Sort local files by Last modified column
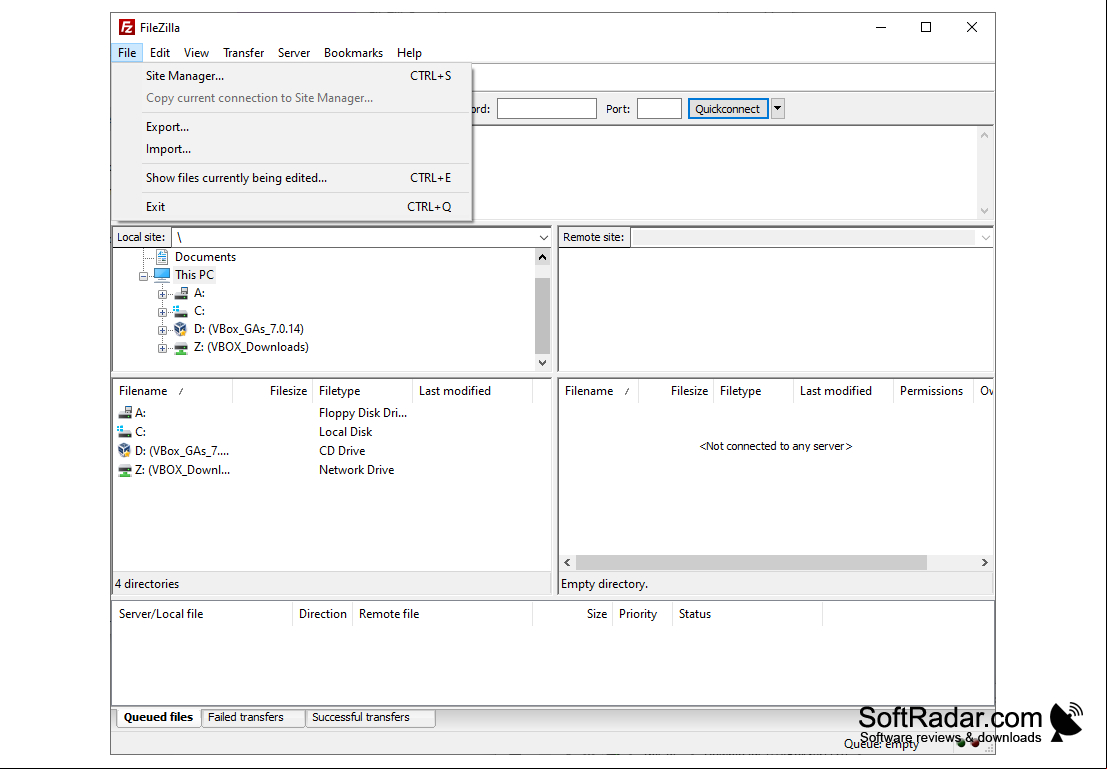Viewport: 1107px width, 769px height. [x=472, y=391]
